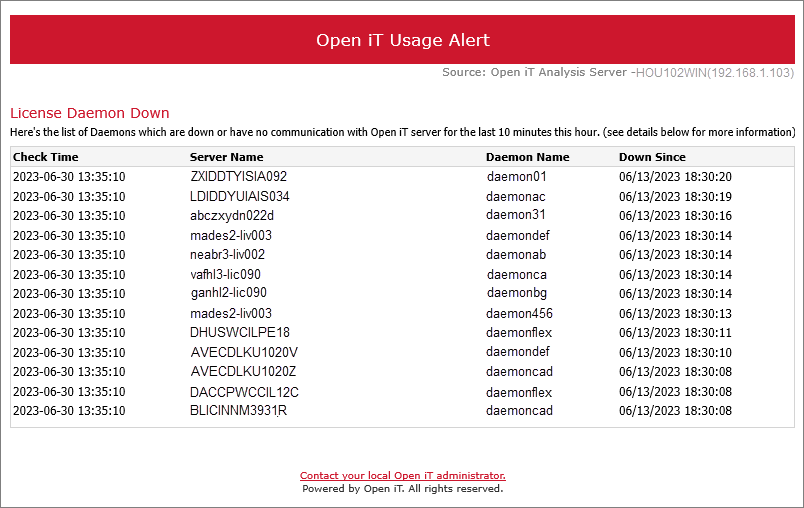This screenshot has width=804, height=508.
Task: Select server name DACCPWCCIL12C
Action: tap(244, 392)
